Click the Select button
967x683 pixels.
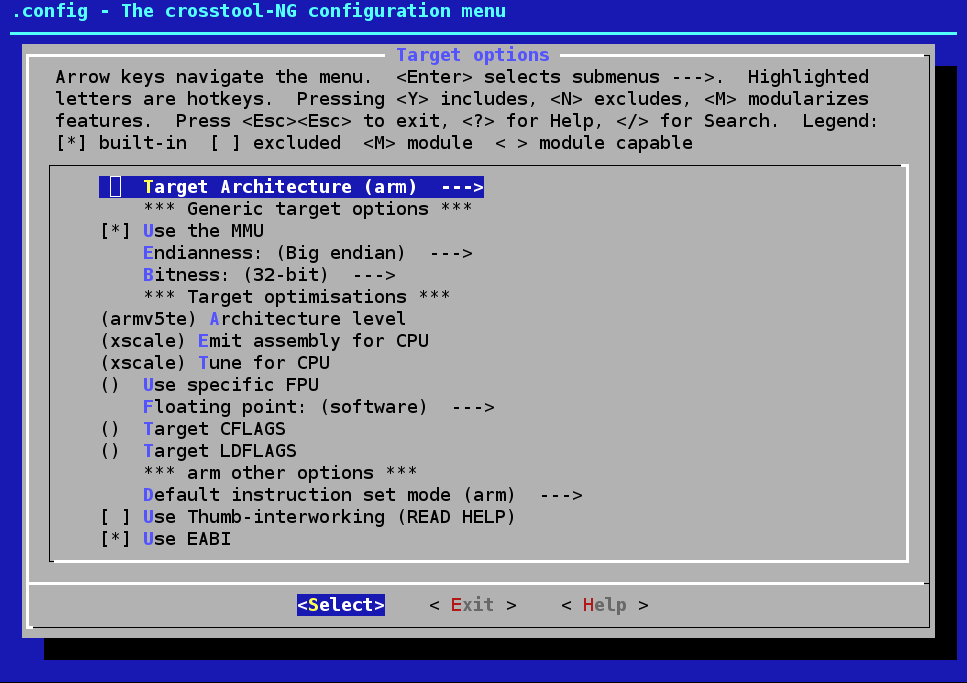point(341,605)
